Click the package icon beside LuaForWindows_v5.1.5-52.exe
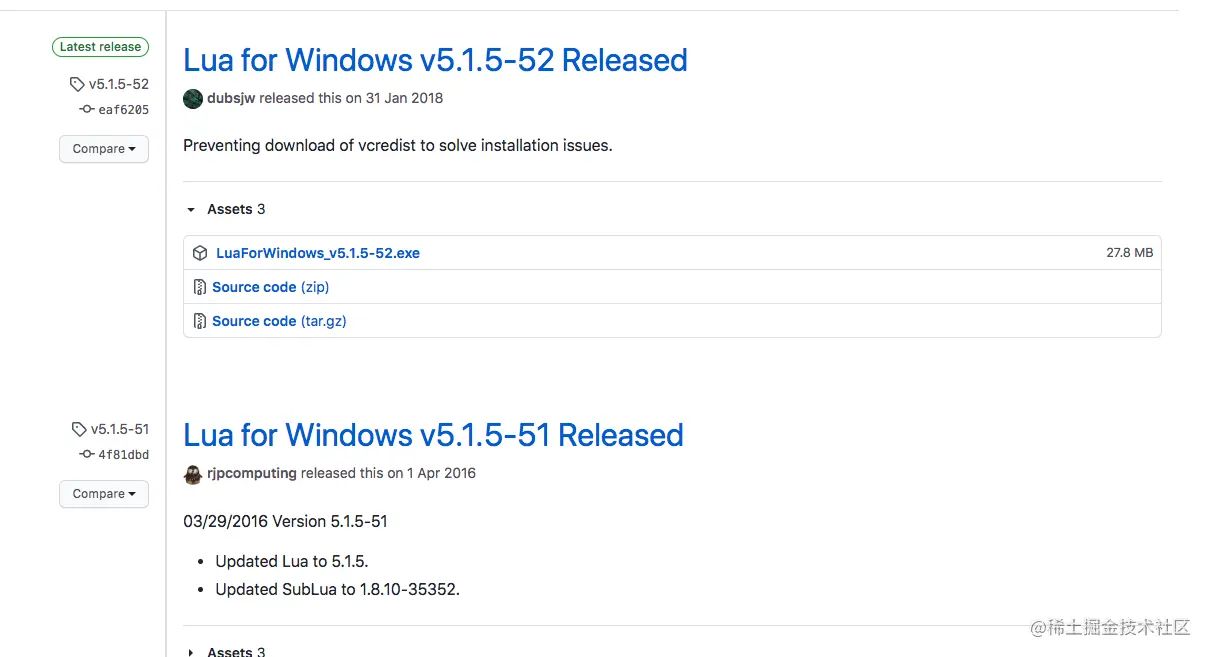The width and height of the screenshot is (1210, 657). (200, 253)
